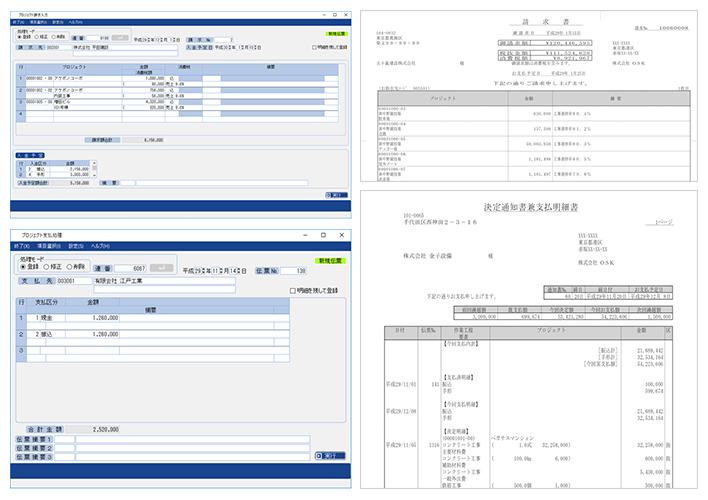Image resolution: width=708 pixels, height=500 pixels.
Task: Check 明細を残して登録 in the payment window
Action: click(292, 291)
